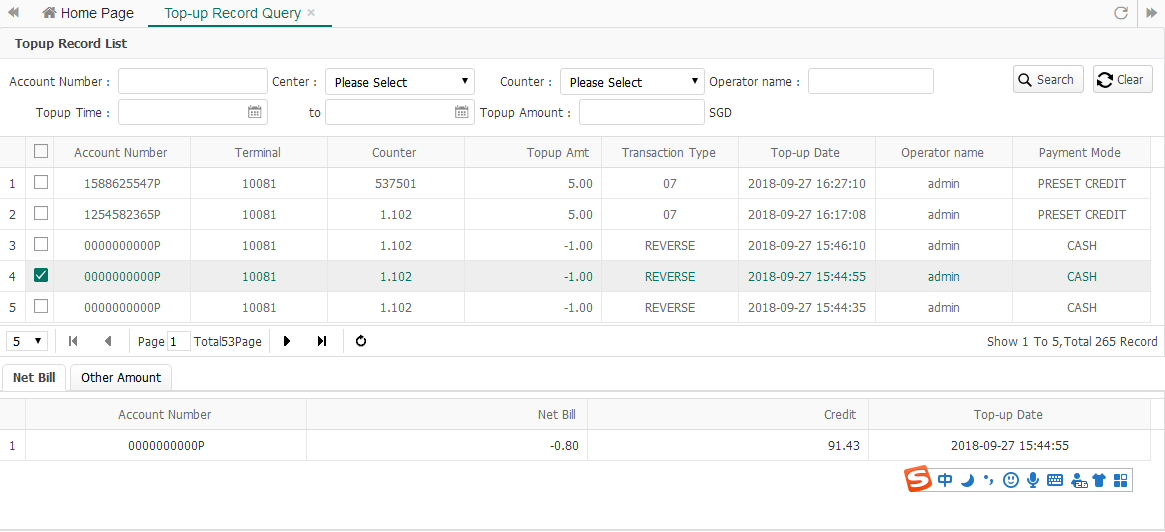The image size is (1165, 532).
Task: Sort by the Counter column header
Action: click(x=395, y=152)
